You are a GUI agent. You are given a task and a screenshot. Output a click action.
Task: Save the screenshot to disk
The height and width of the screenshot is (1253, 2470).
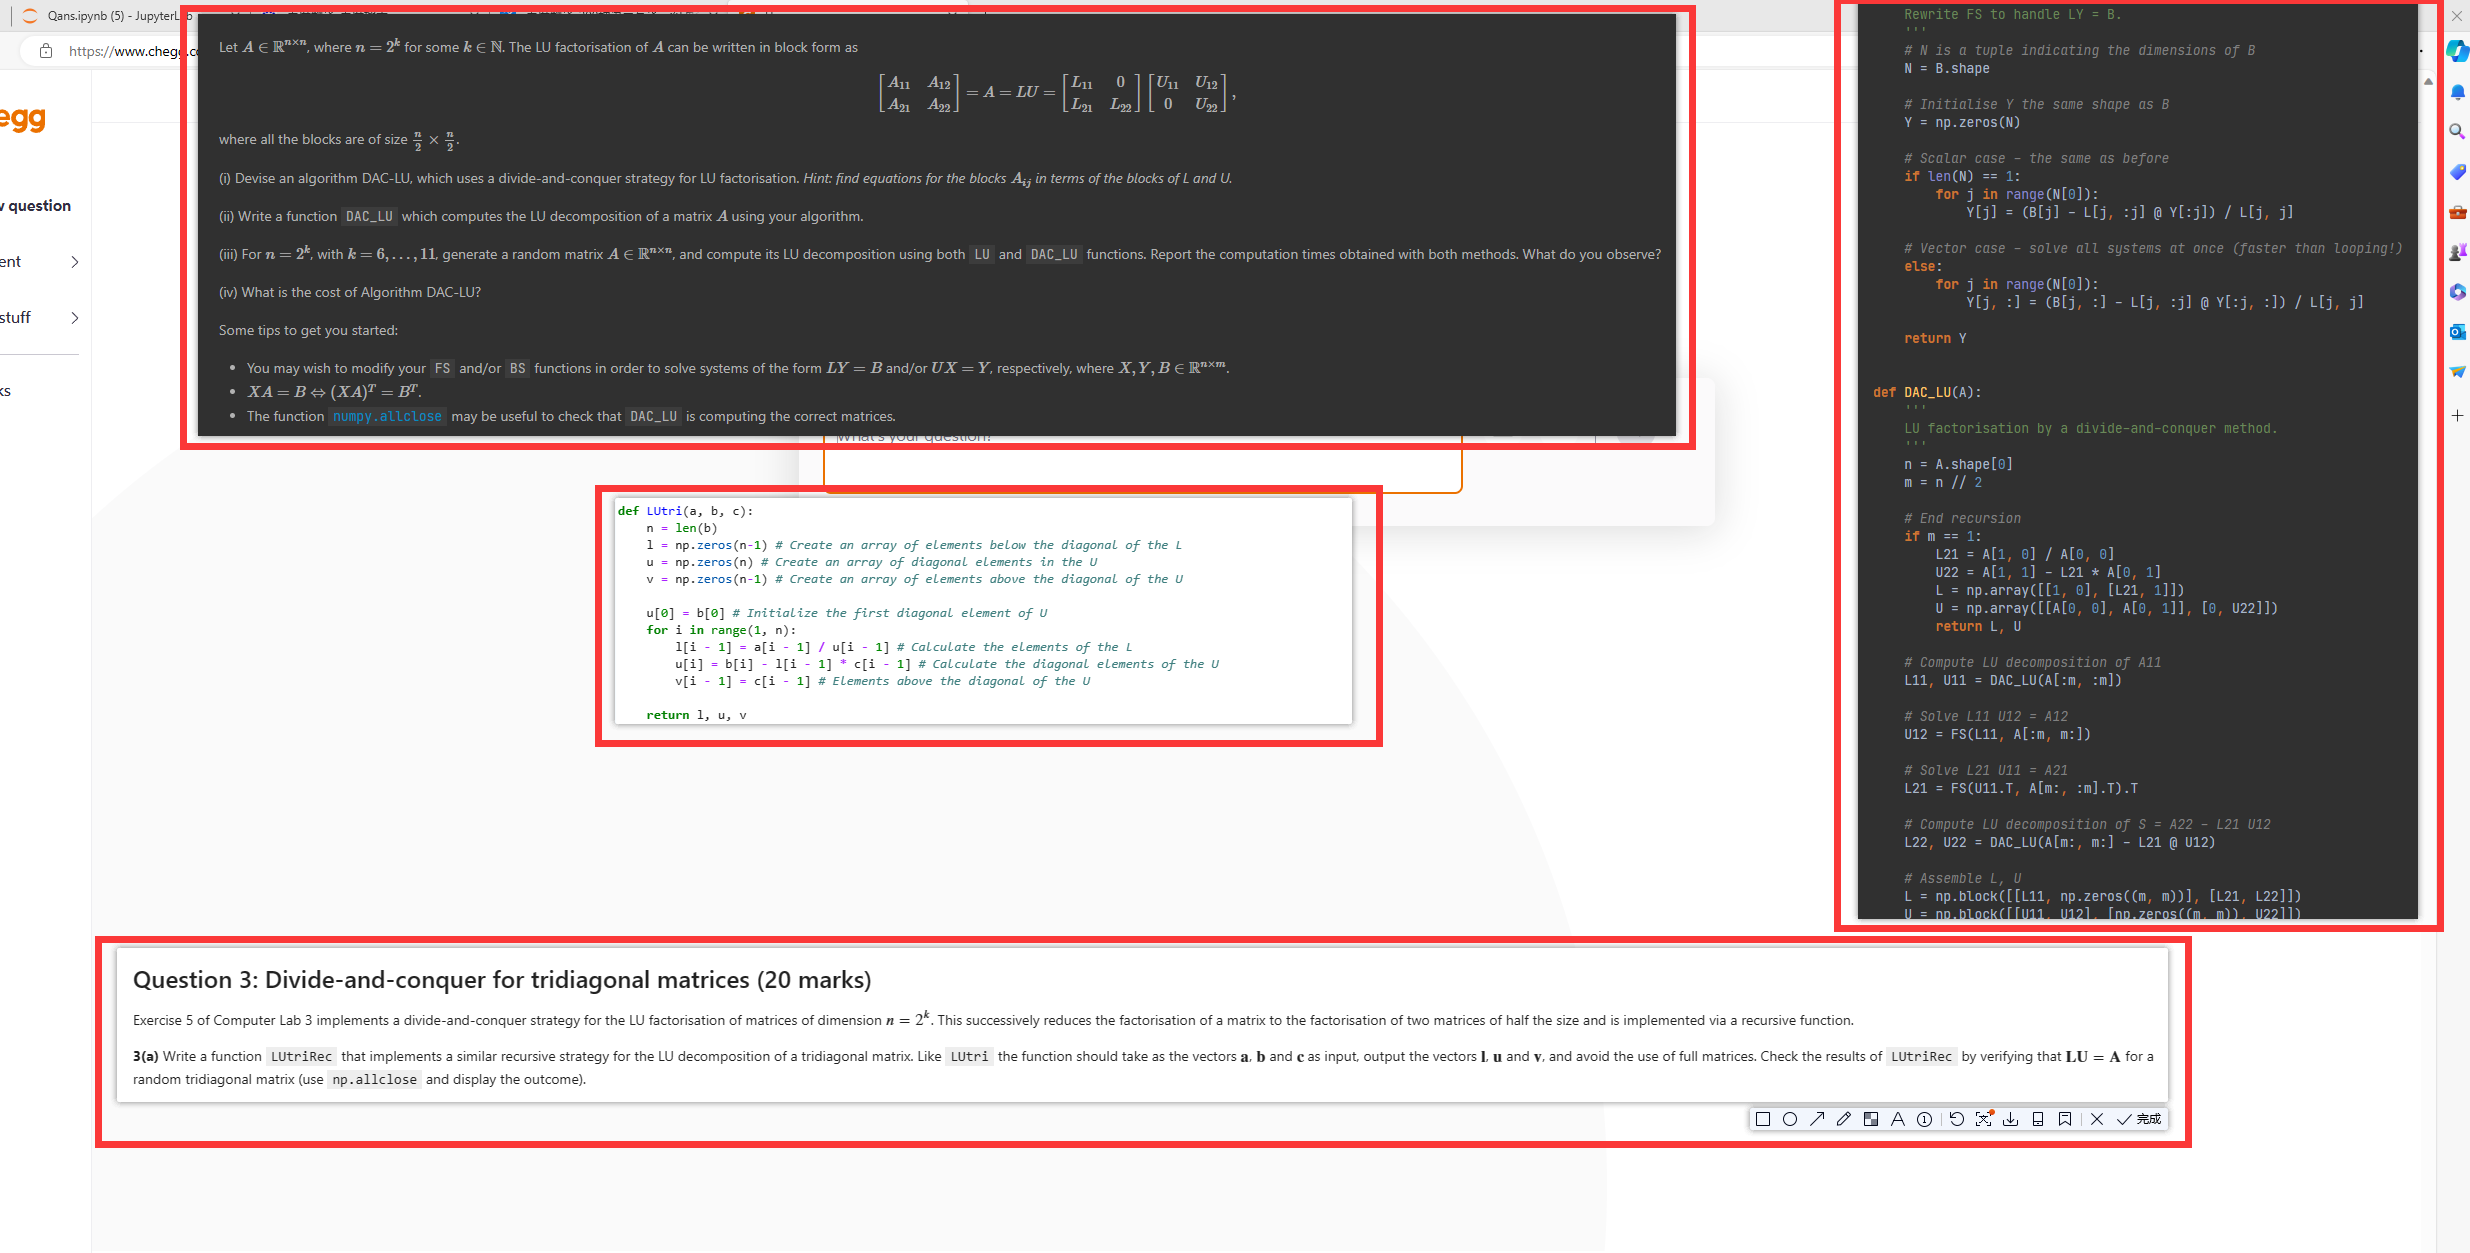2011,1119
